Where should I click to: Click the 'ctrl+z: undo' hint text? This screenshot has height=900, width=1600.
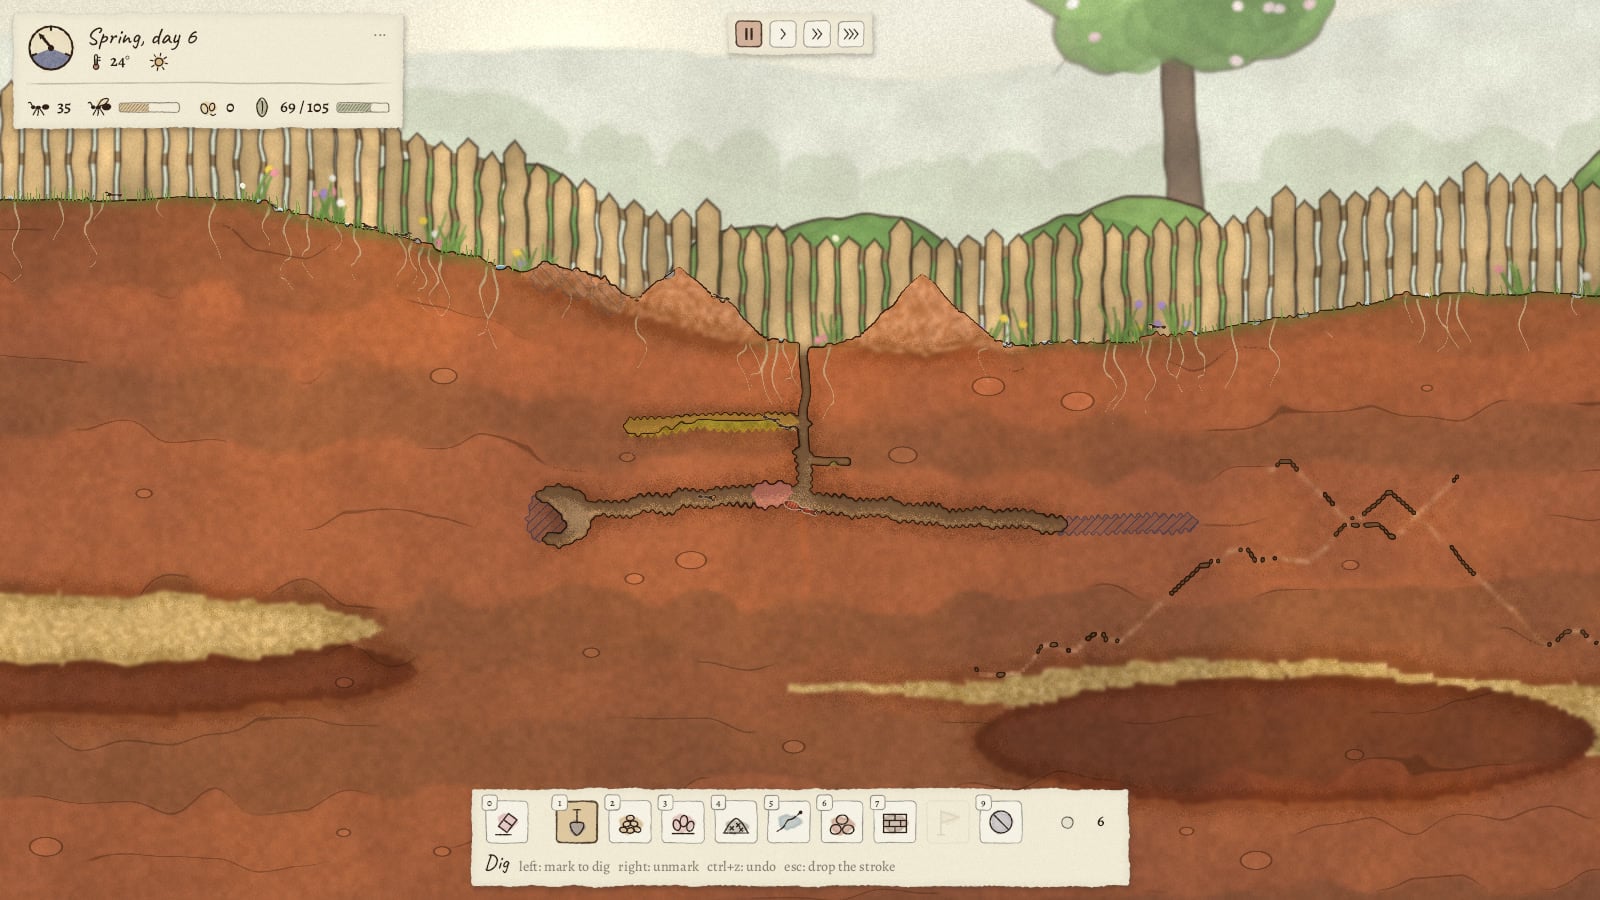click(x=741, y=866)
